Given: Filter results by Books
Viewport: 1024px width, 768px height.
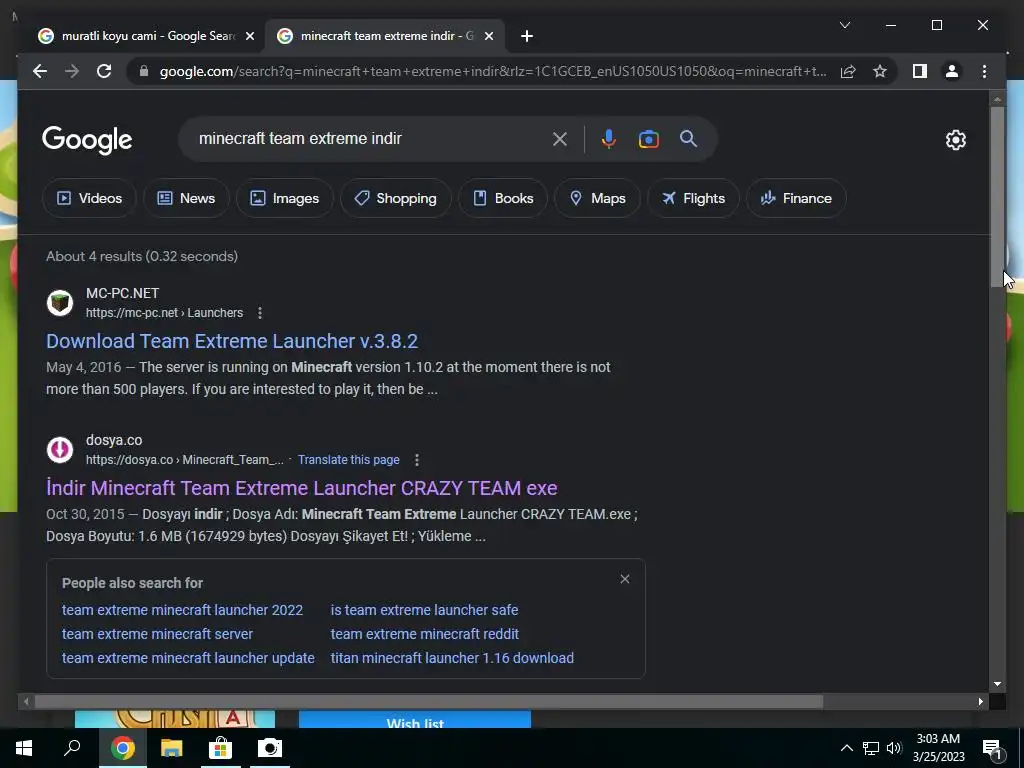Looking at the screenshot, I should click(x=503, y=198).
